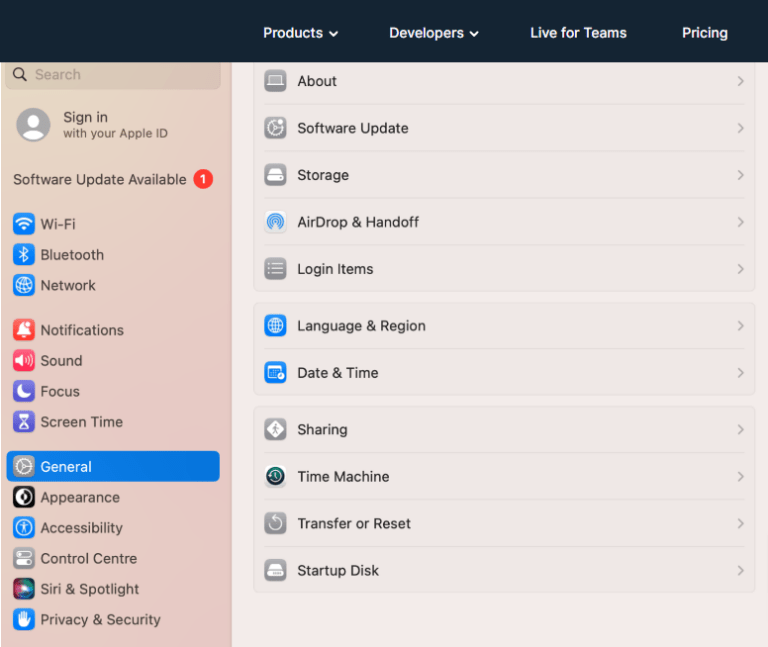Screen dimensions: 768x647
Task: Click the chevron on AirDrop & Handoff row
Action: pyautogui.click(x=741, y=222)
